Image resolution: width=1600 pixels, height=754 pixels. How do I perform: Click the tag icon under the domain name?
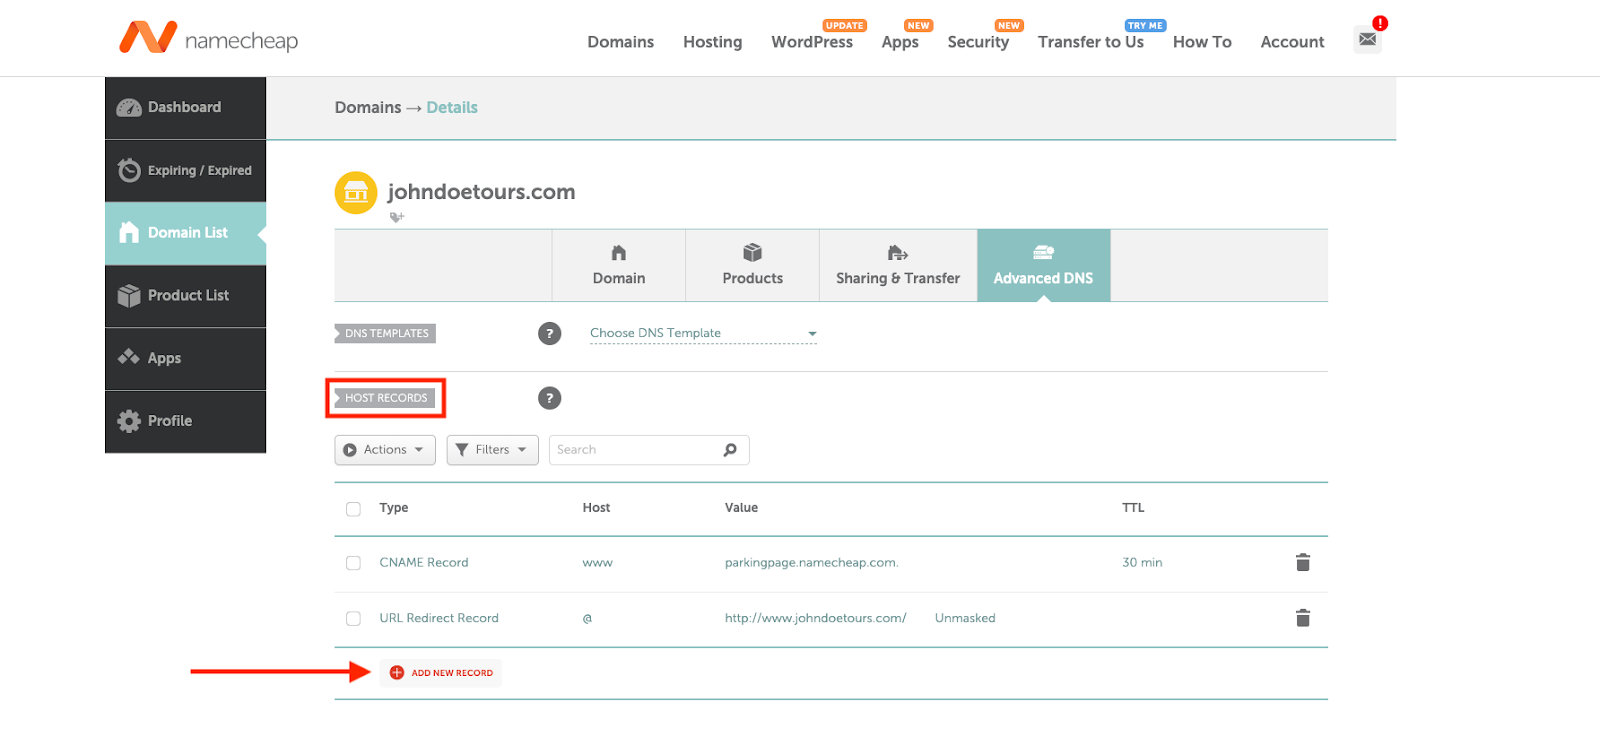pos(397,217)
